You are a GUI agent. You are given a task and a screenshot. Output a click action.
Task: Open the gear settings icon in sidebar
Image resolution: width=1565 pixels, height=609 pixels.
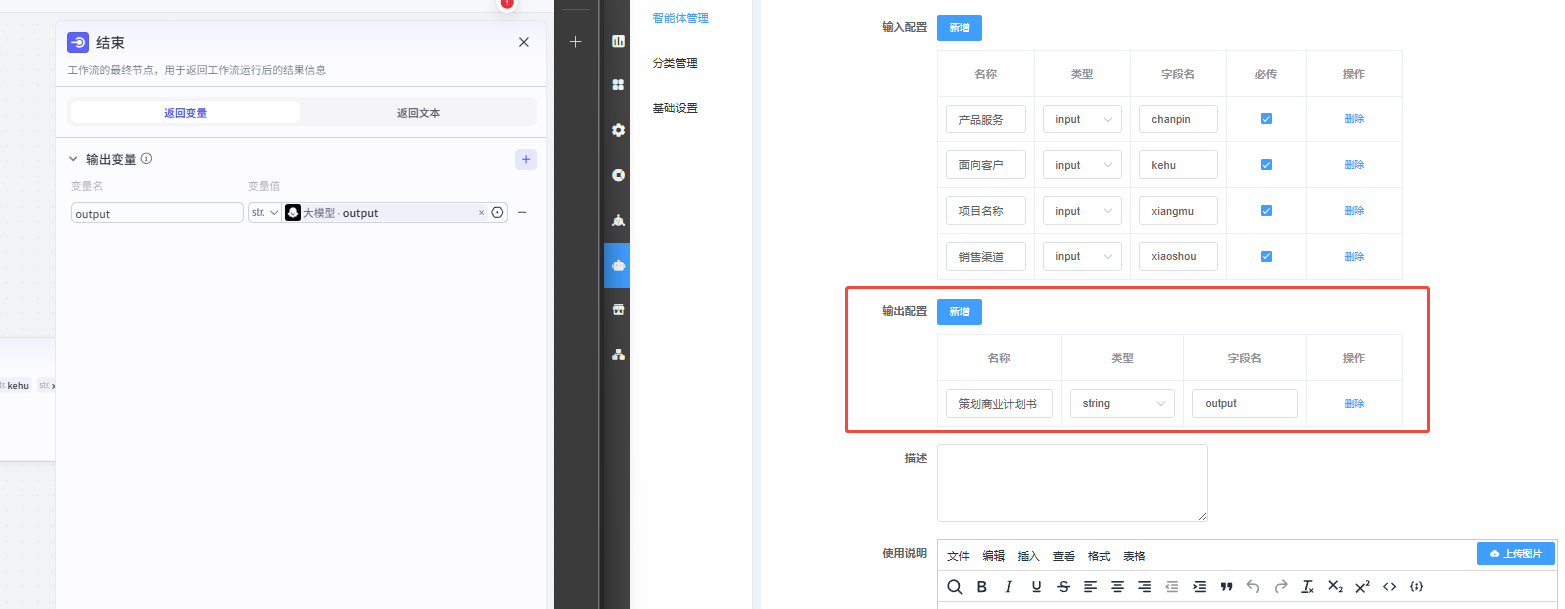point(618,130)
